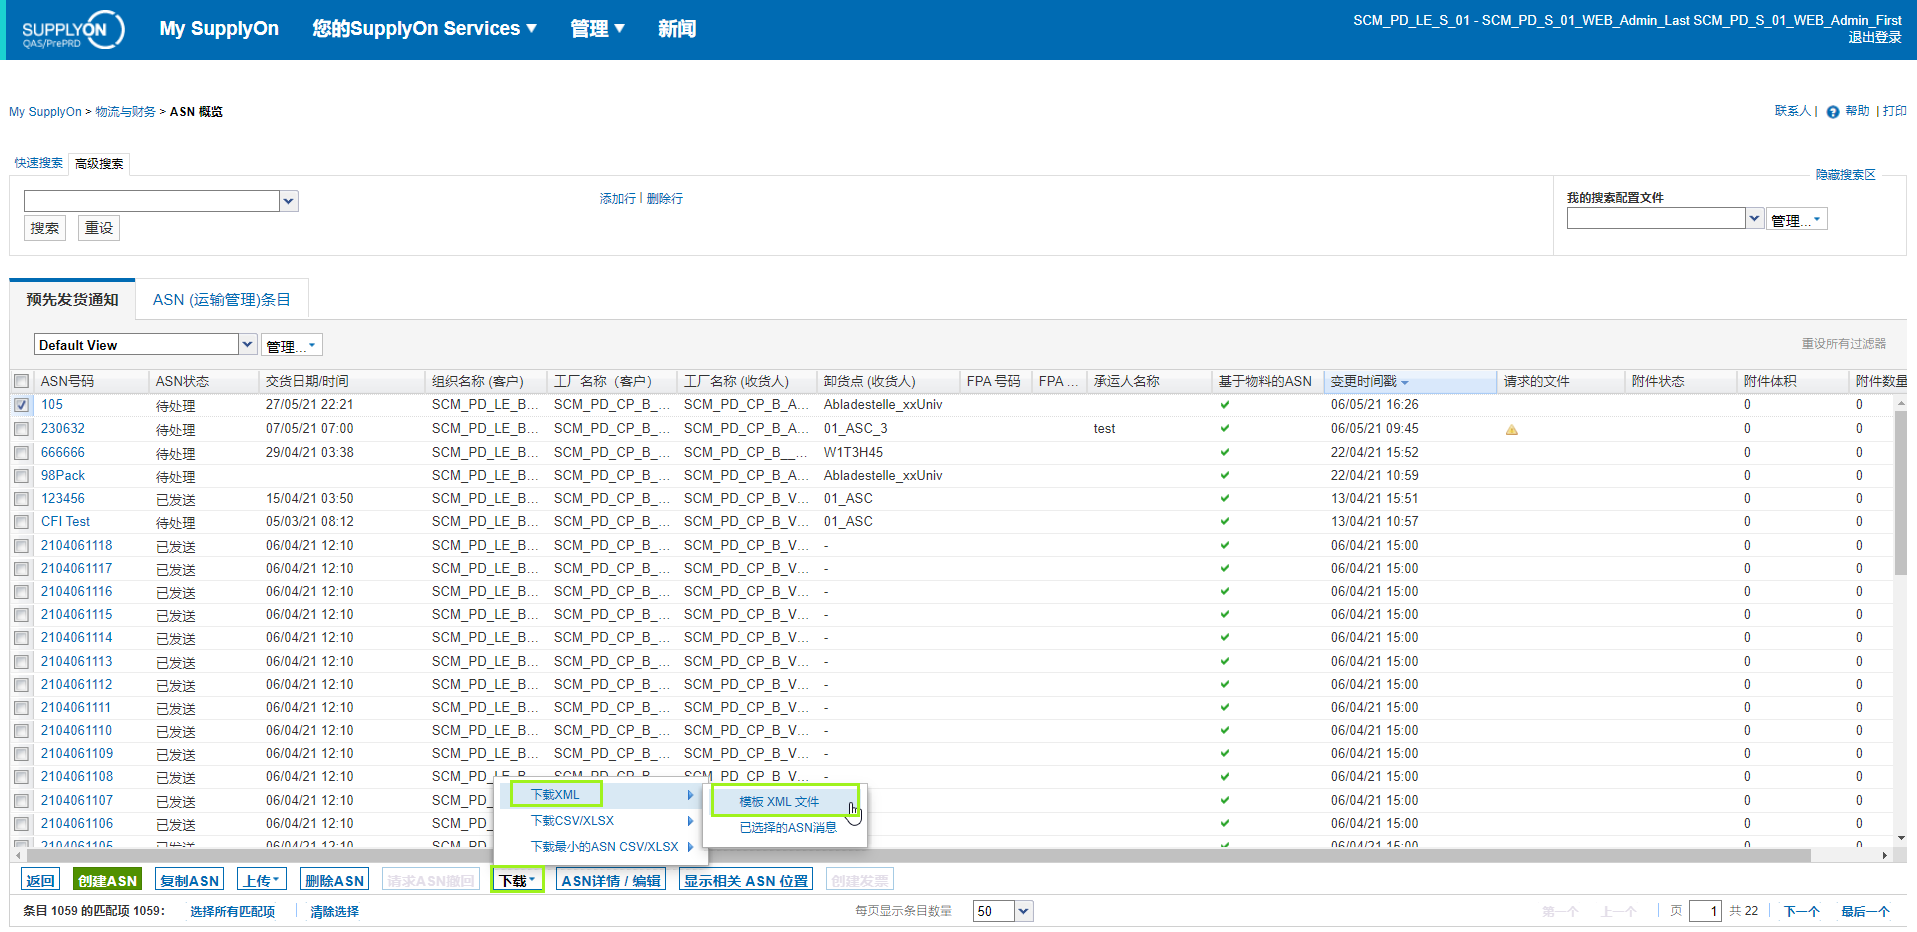Open Default View dropdown arrow
The image size is (1917, 932).
click(248, 345)
